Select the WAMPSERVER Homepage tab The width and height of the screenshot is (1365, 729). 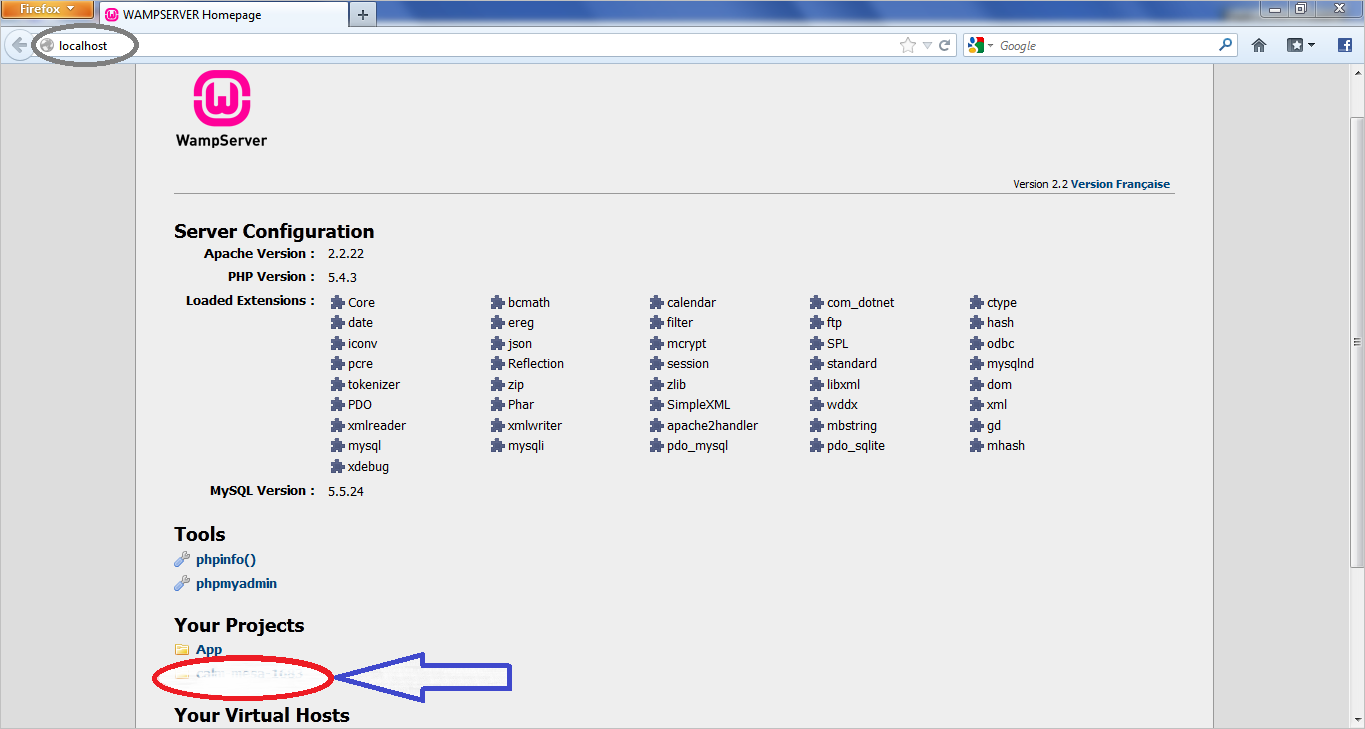coord(223,15)
